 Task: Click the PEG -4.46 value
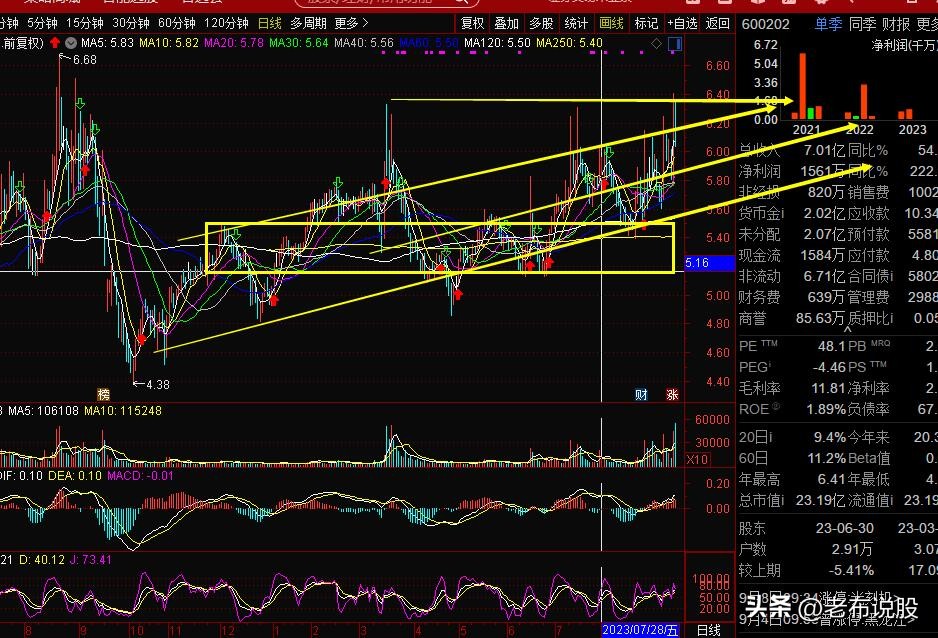pyautogui.click(x=829, y=367)
